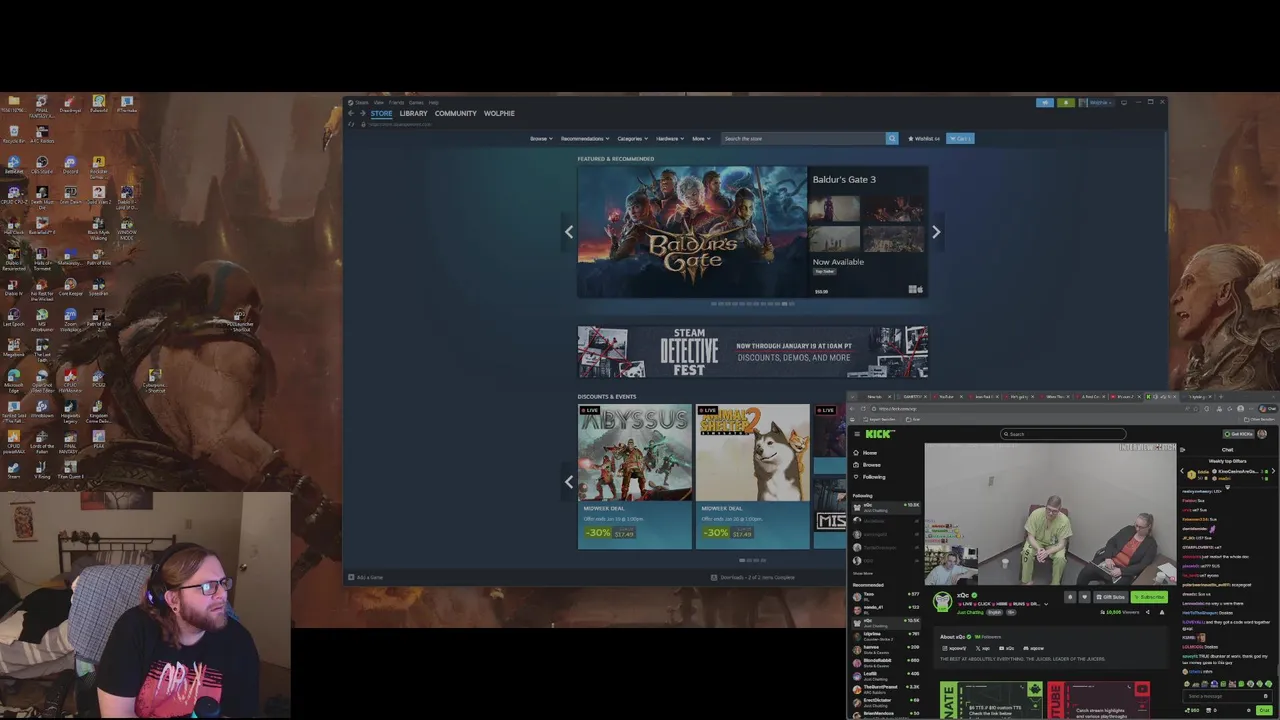1280x720 pixels.
Task: Click the KICK logo
Action: tap(879, 434)
